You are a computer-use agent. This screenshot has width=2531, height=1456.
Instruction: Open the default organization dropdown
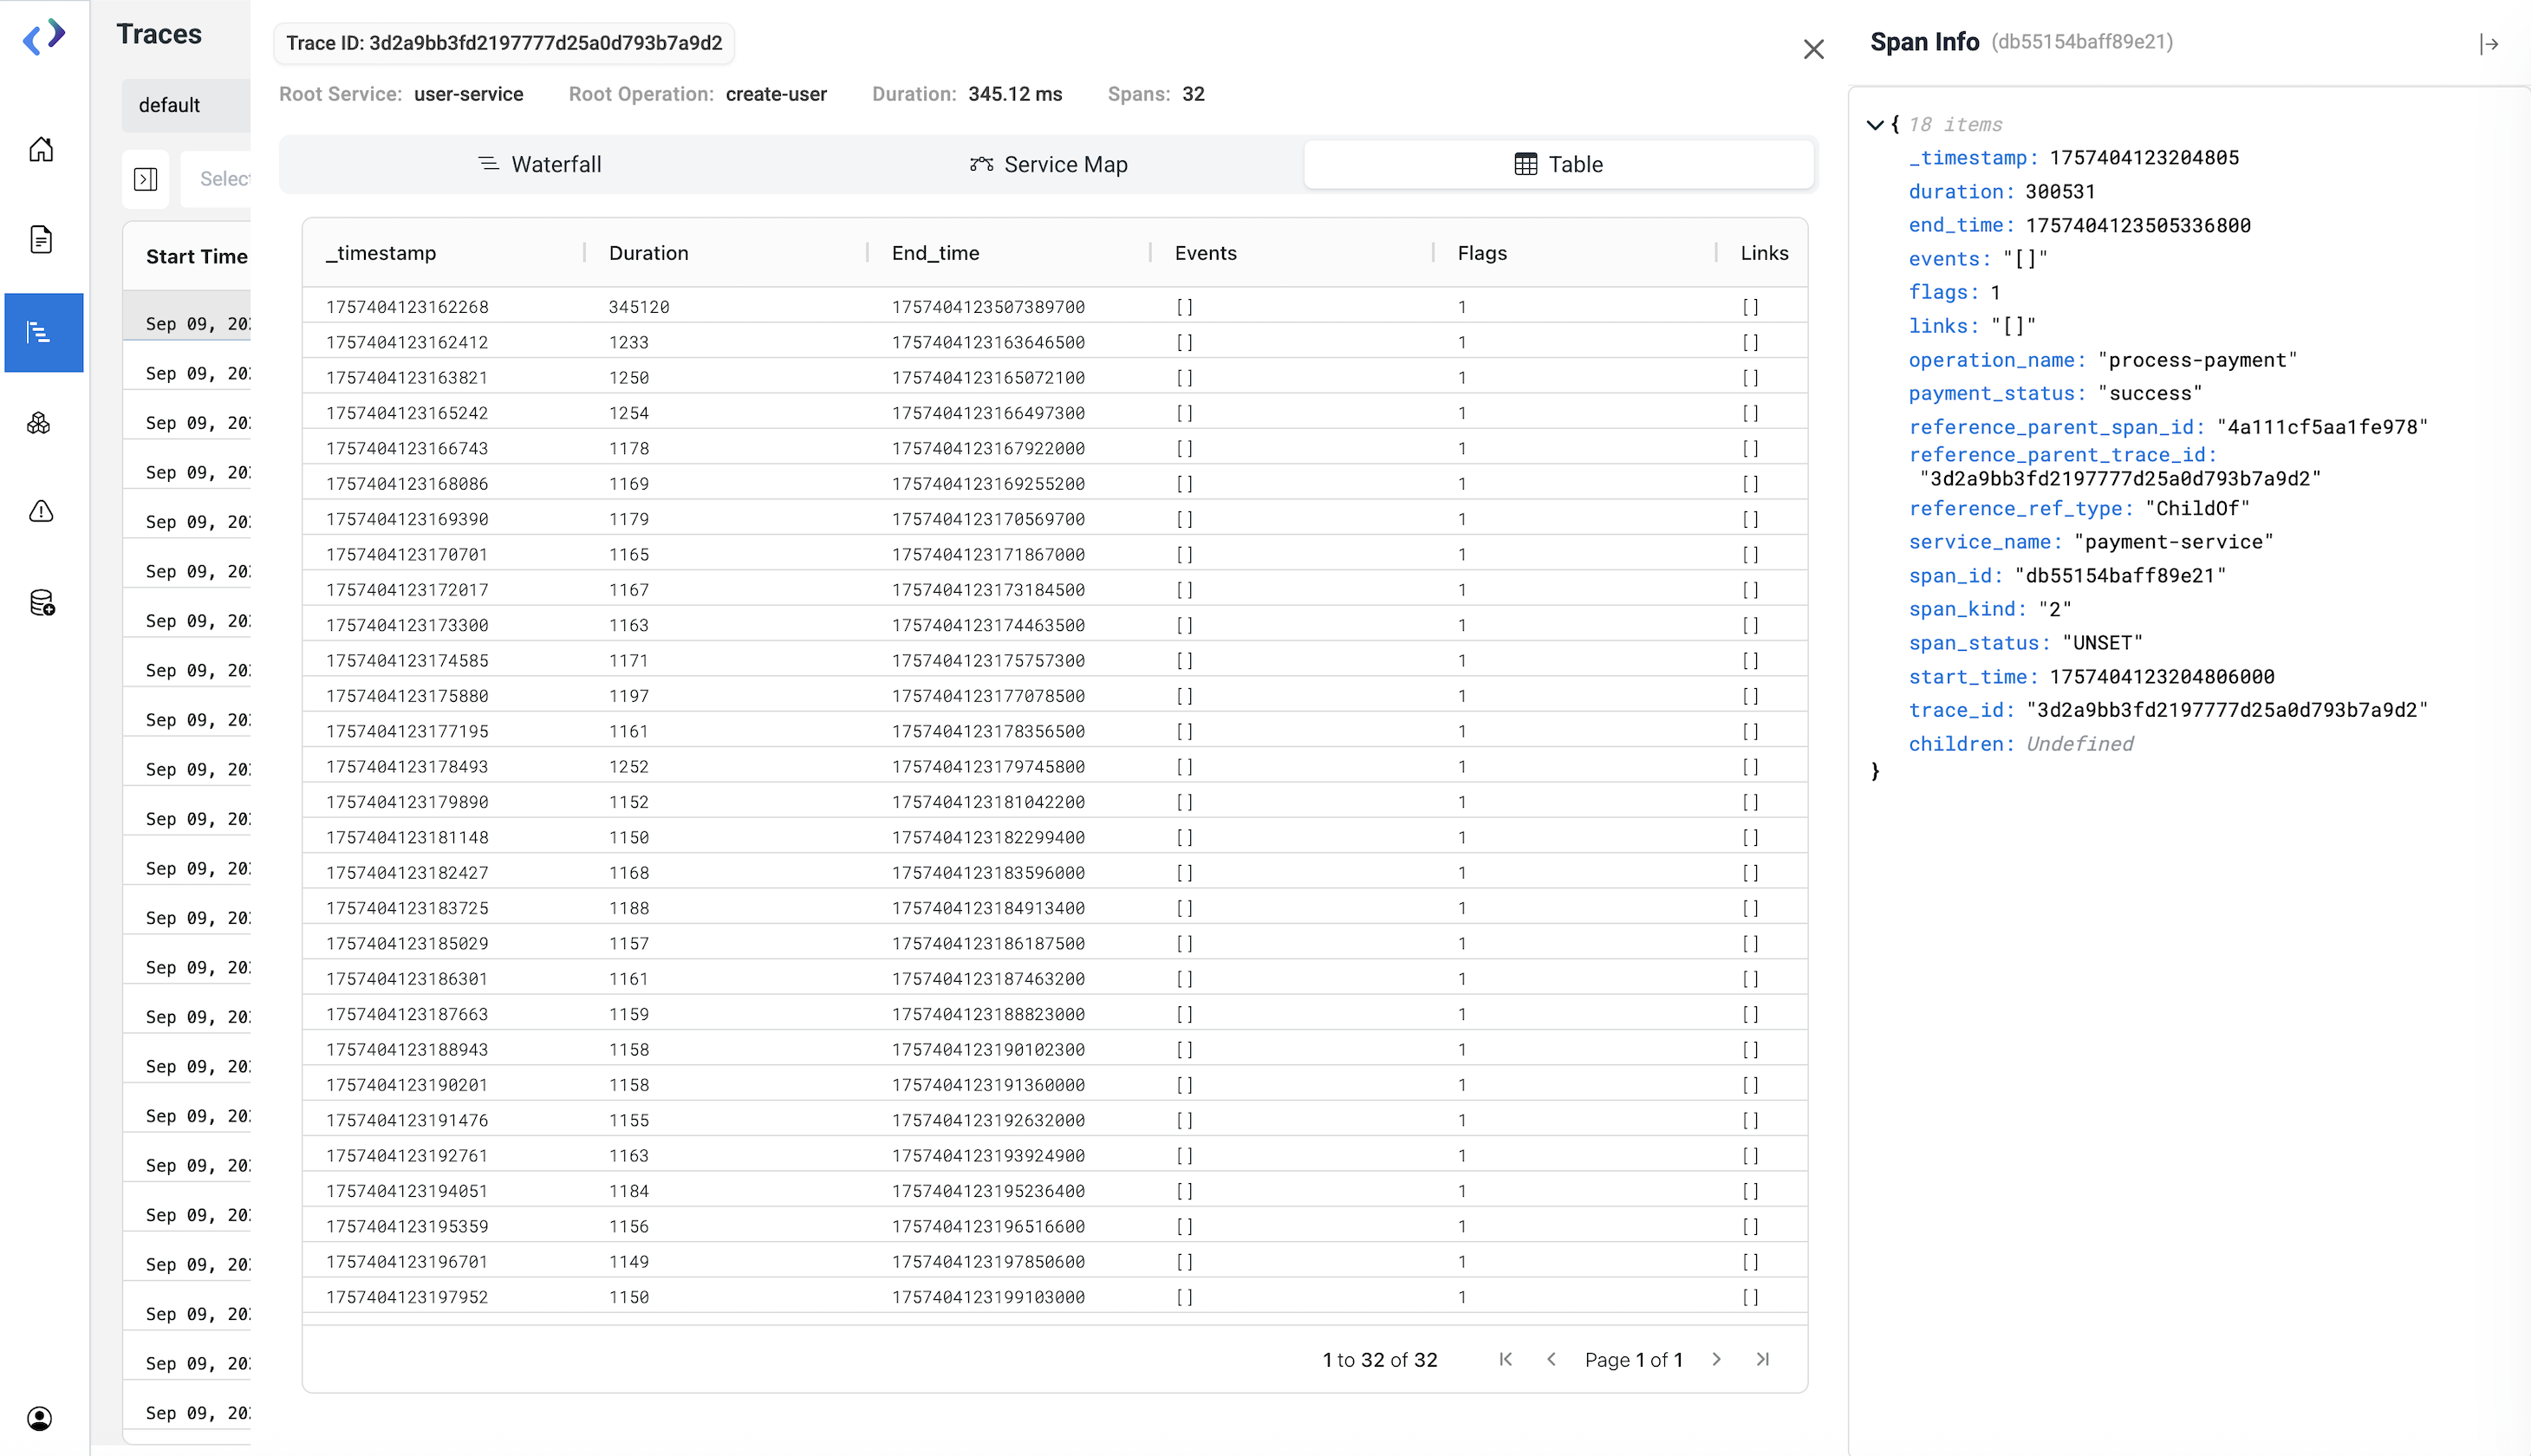(185, 105)
